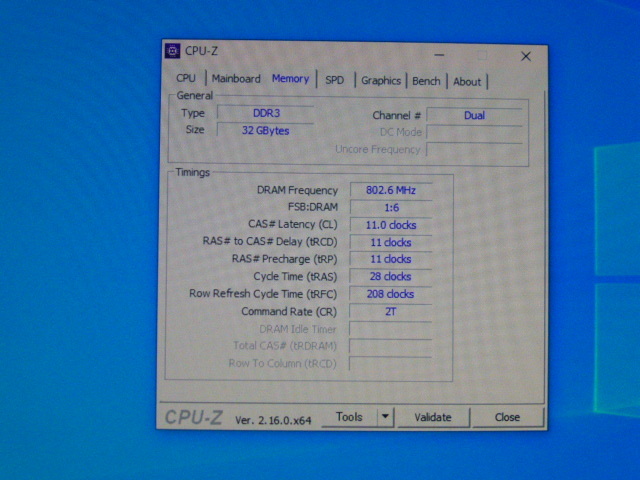Click the Ver. 2.16.0.x64 version text
Image resolution: width=640 pixels, height=480 pixels.
pyautogui.click(x=273, y=420)
